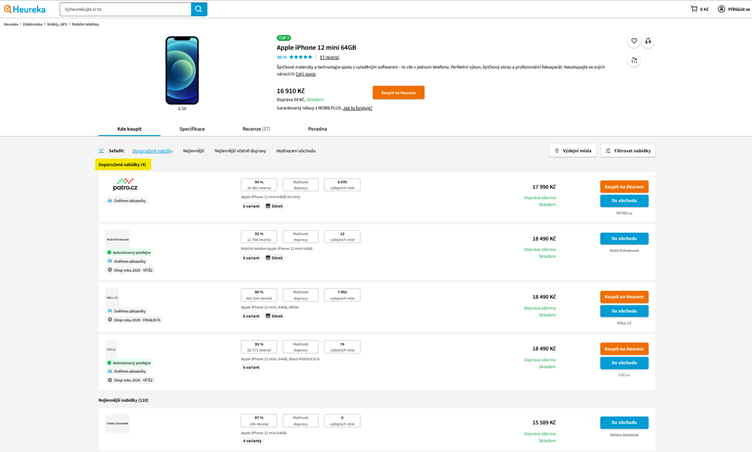Sort by Nejlevnější včetně dopravy
This screenshot has width=752, height=452.
(240, 151)
